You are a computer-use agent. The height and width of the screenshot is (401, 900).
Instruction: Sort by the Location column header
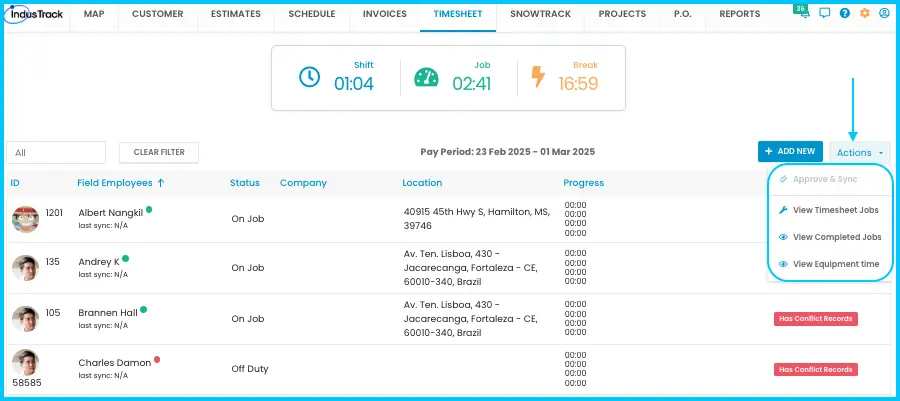(x=422, y=183)
